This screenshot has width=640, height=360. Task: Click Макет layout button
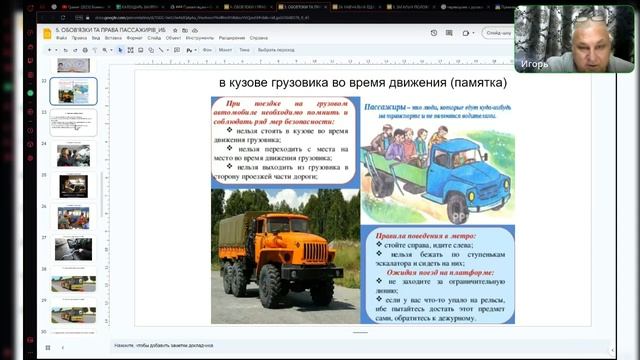coord(225,50)
